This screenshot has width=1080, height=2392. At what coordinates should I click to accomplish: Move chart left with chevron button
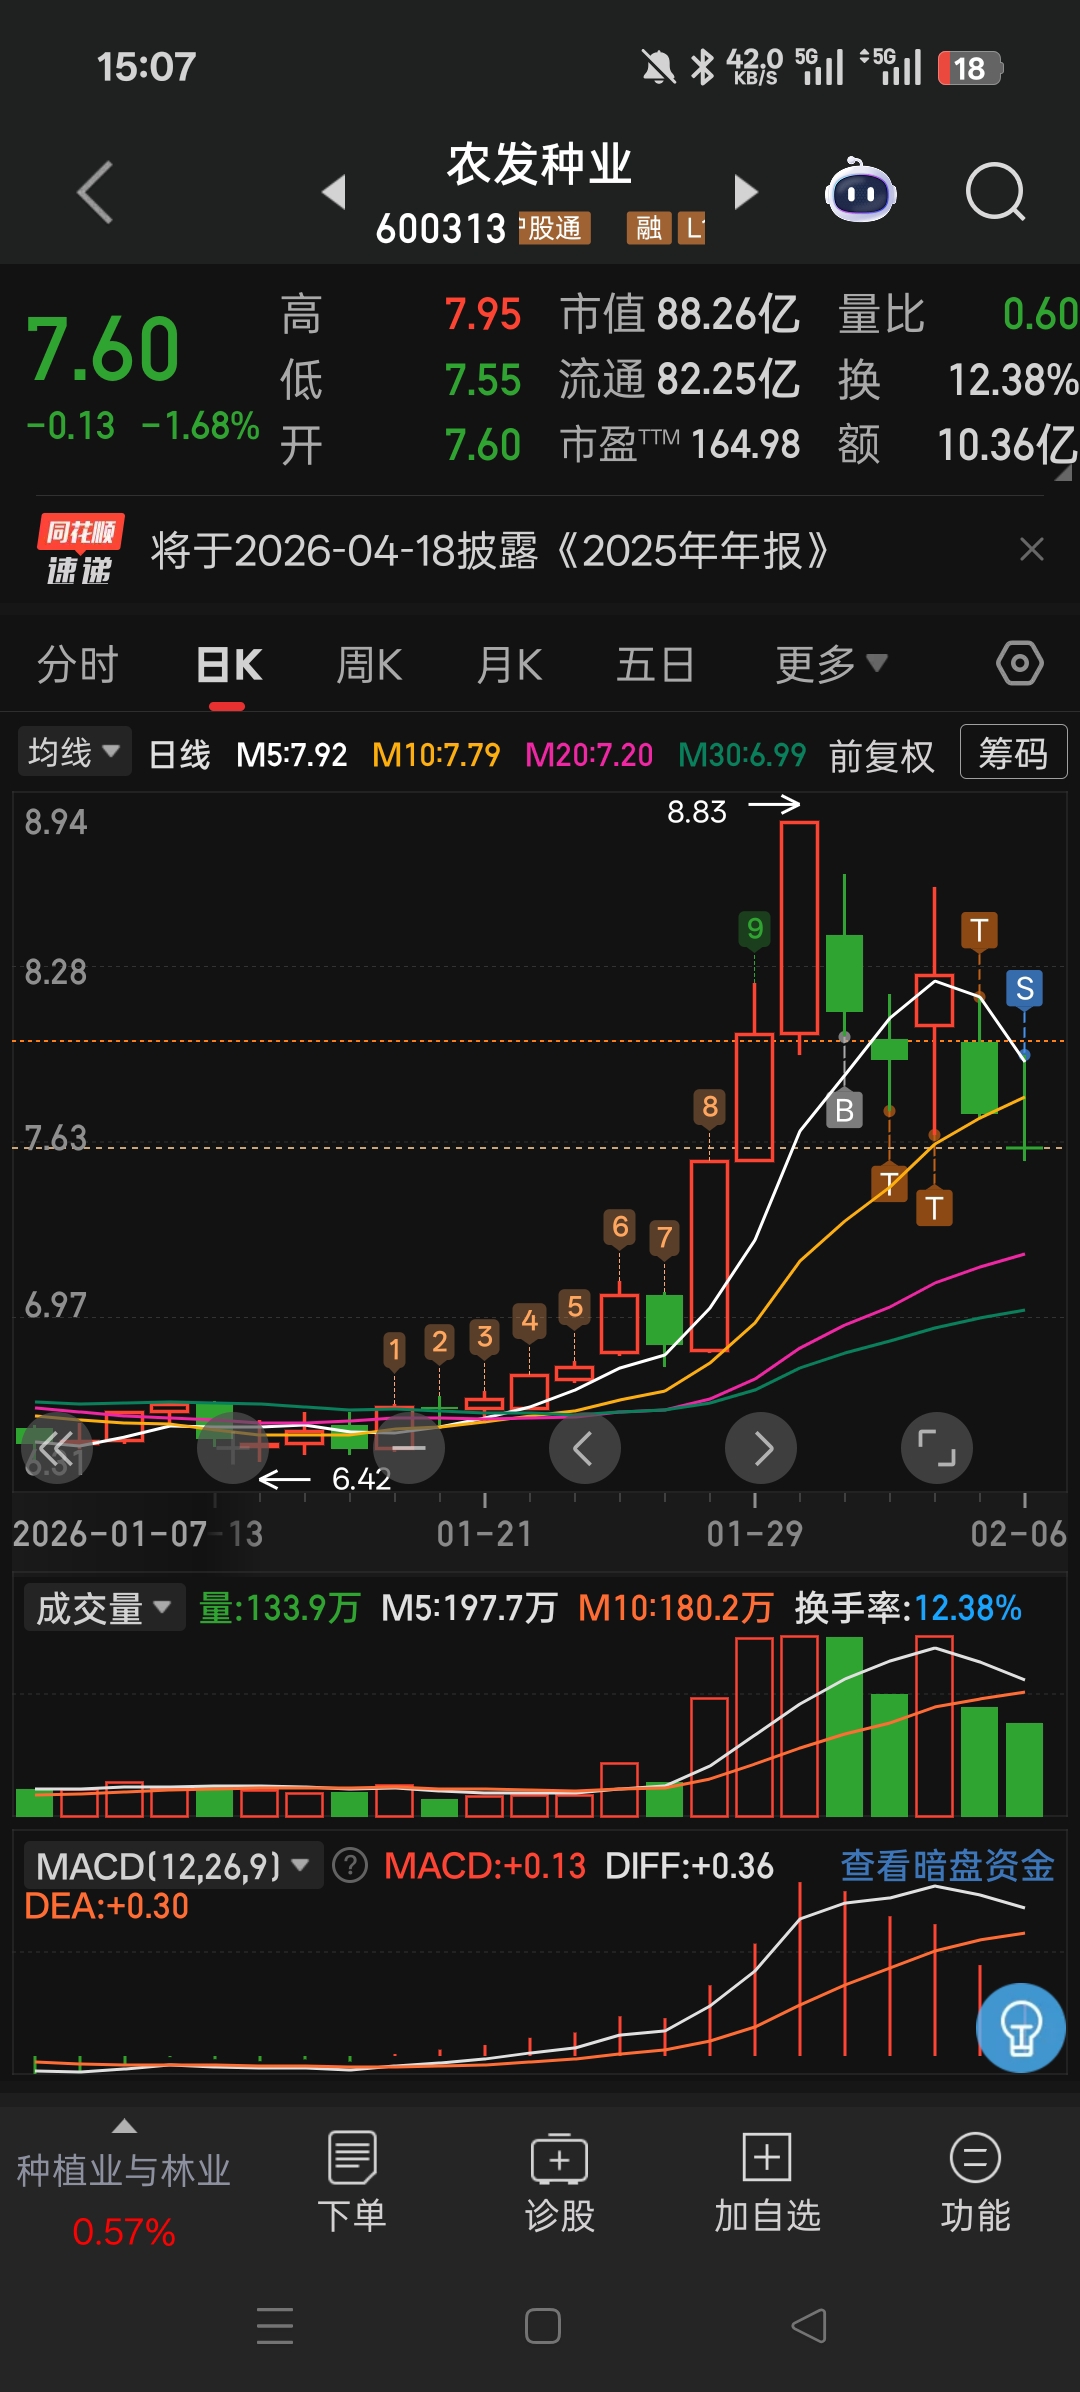pyautogui.click(x=585, y=1448)
